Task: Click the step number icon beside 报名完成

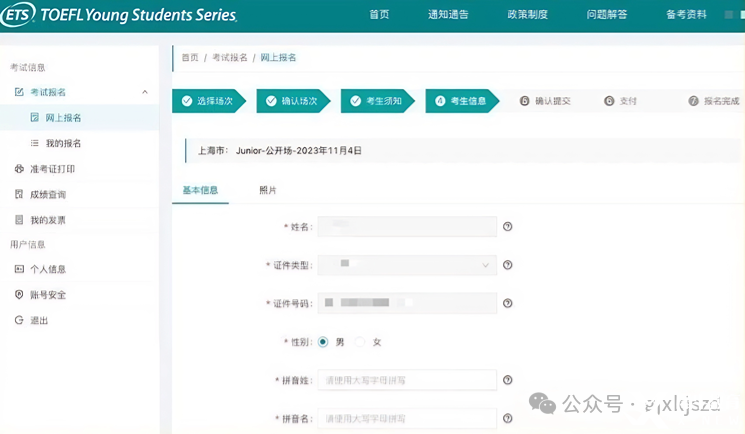Action: (694, 101)
